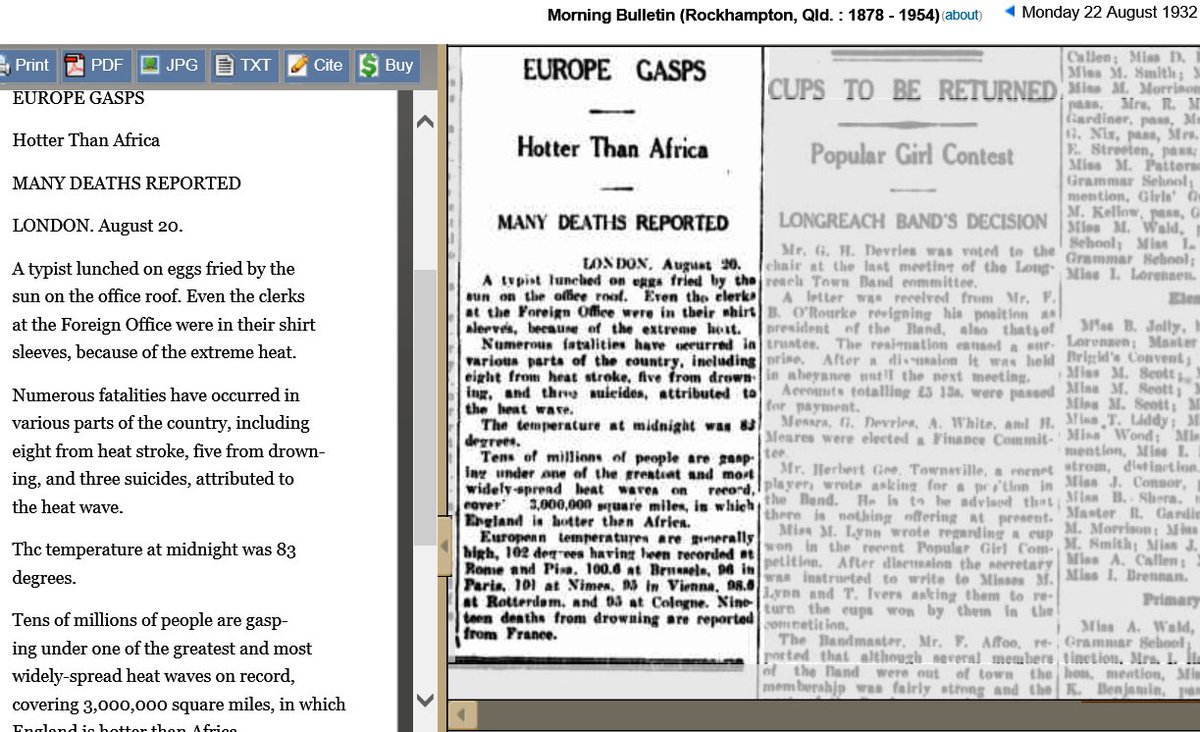Screen dimensions: 1200x732
Task: Click 'LONGREACH BAND'S DECISION' heading in scan
Action: coord(912,221)
